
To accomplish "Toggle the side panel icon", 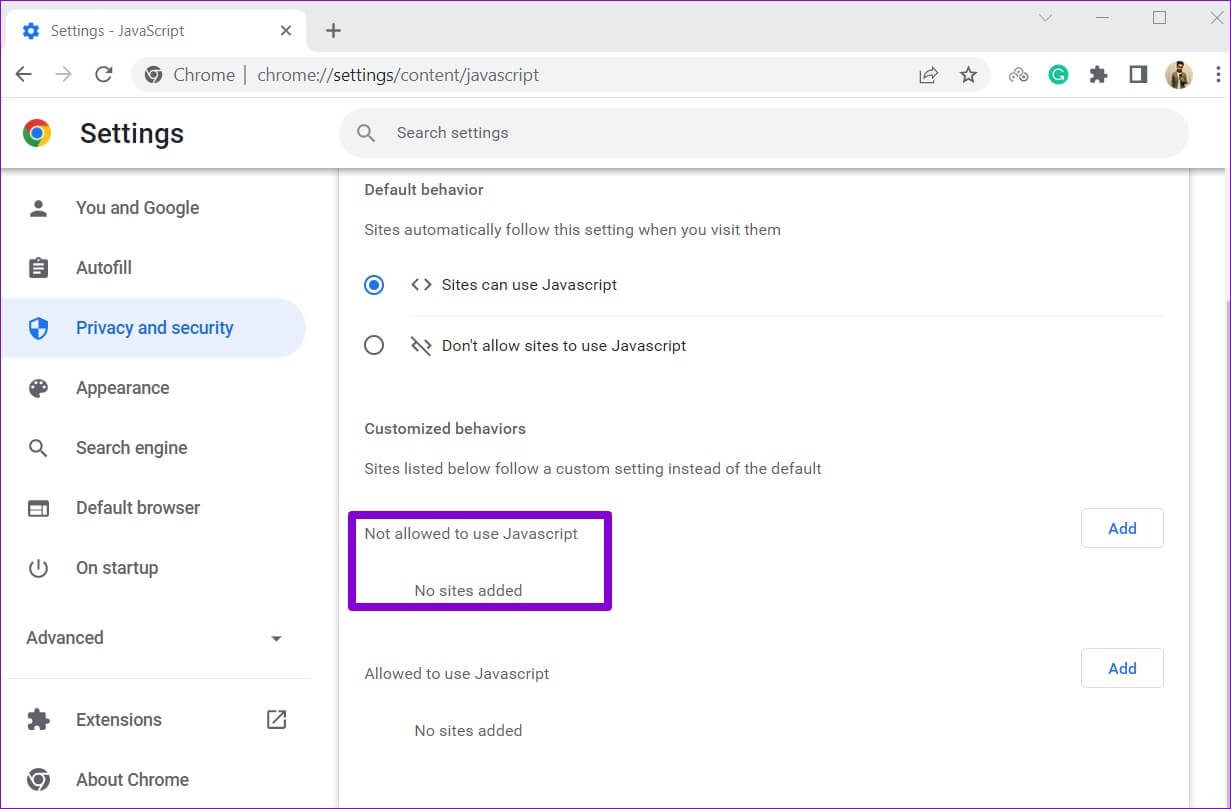I will [x=1138, y=75].
